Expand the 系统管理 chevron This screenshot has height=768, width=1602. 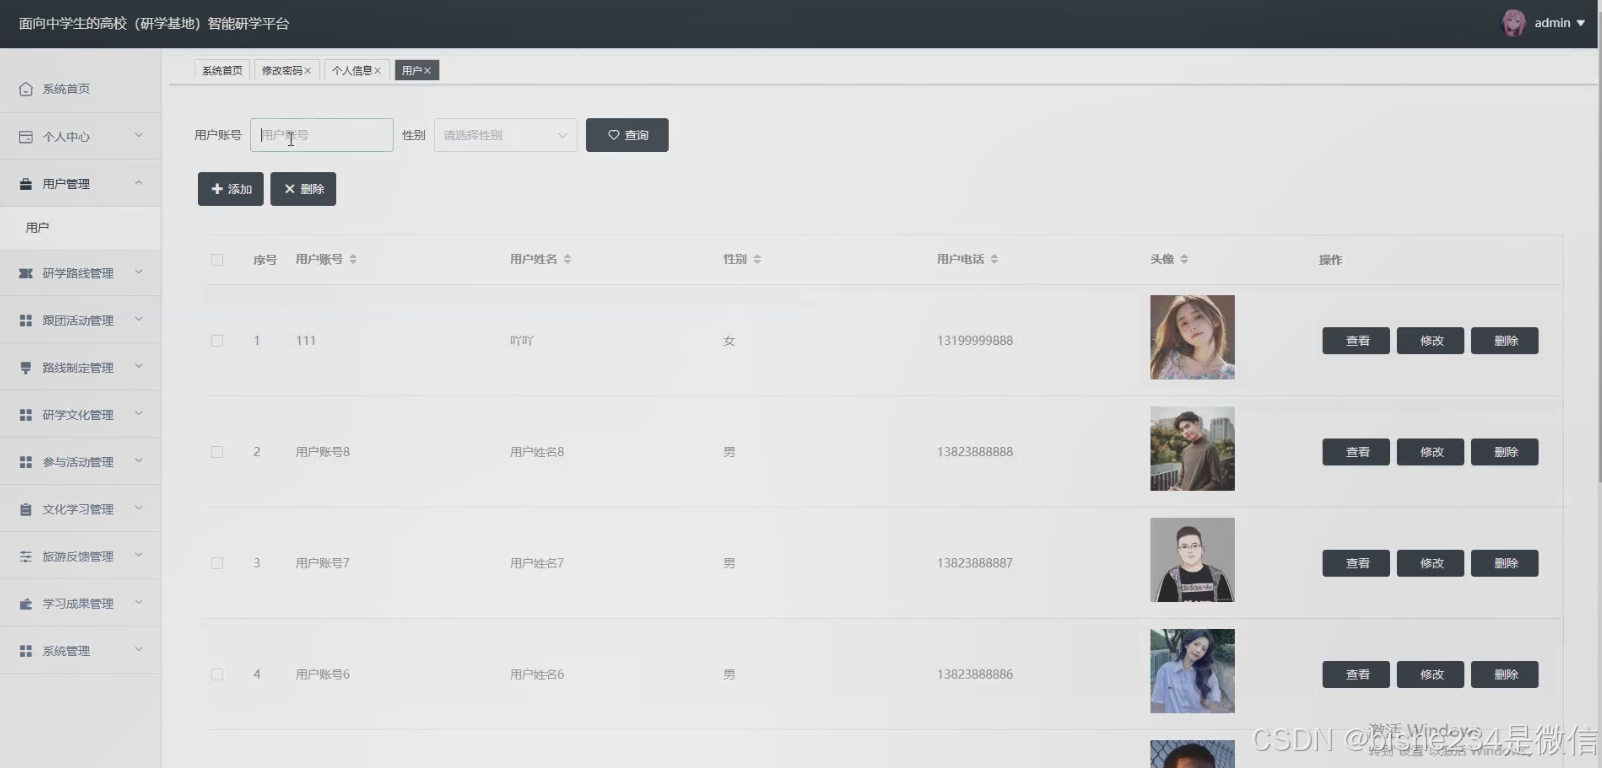coord(139,650)
